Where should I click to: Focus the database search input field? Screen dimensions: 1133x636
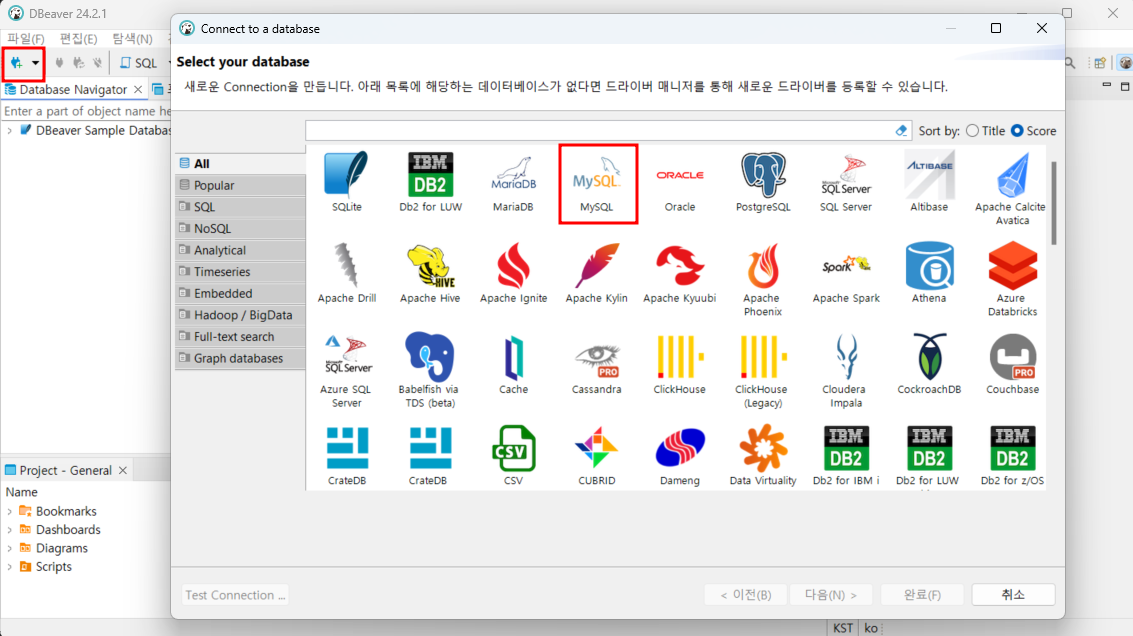[600, 131]
